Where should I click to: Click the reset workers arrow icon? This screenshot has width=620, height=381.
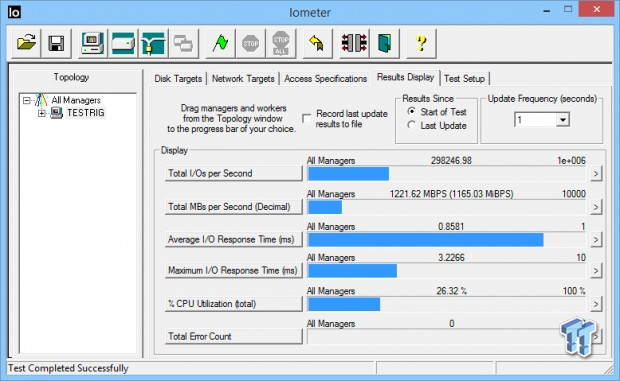[x=317, y=43]
